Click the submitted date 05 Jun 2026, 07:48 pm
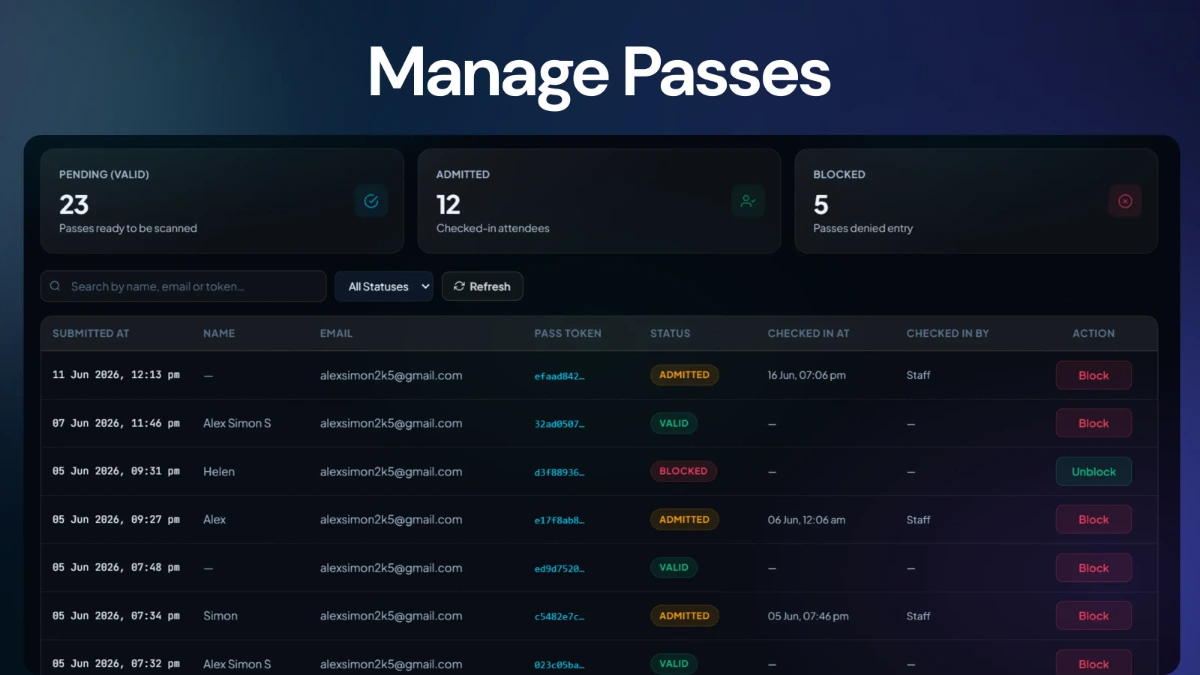Viewport: 1200px width, 675px height. (x=116, y=567)
